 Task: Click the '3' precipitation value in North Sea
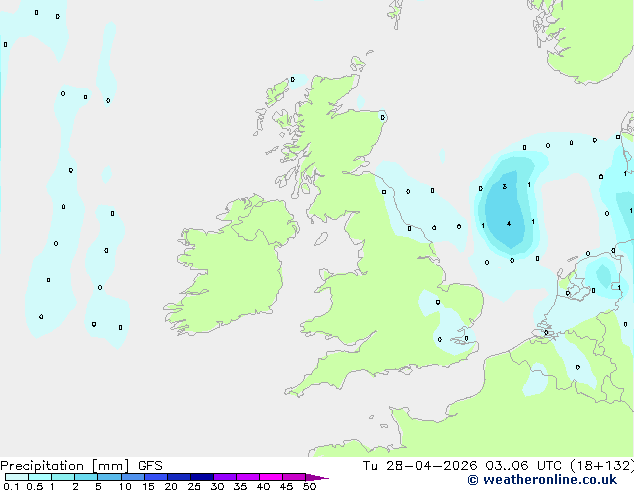[x=505, y=186]
